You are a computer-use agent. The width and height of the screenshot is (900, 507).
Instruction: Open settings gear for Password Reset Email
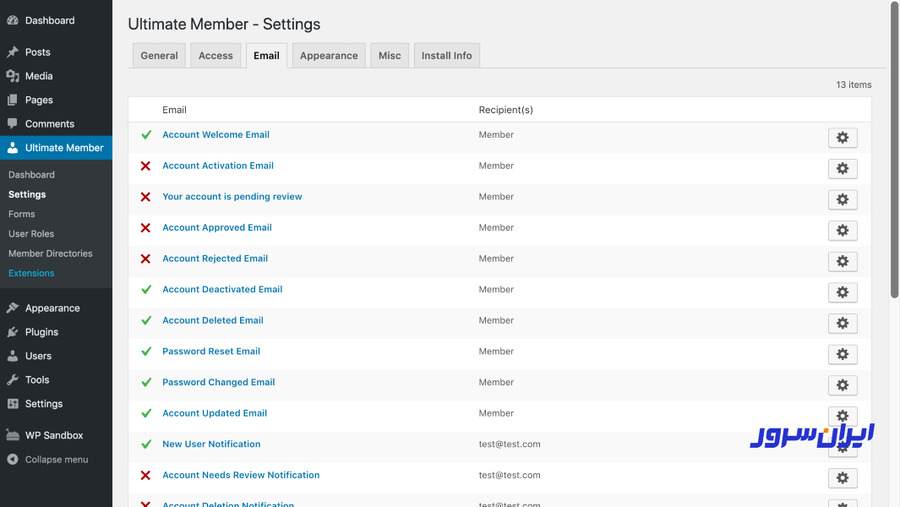coord(842,355)
